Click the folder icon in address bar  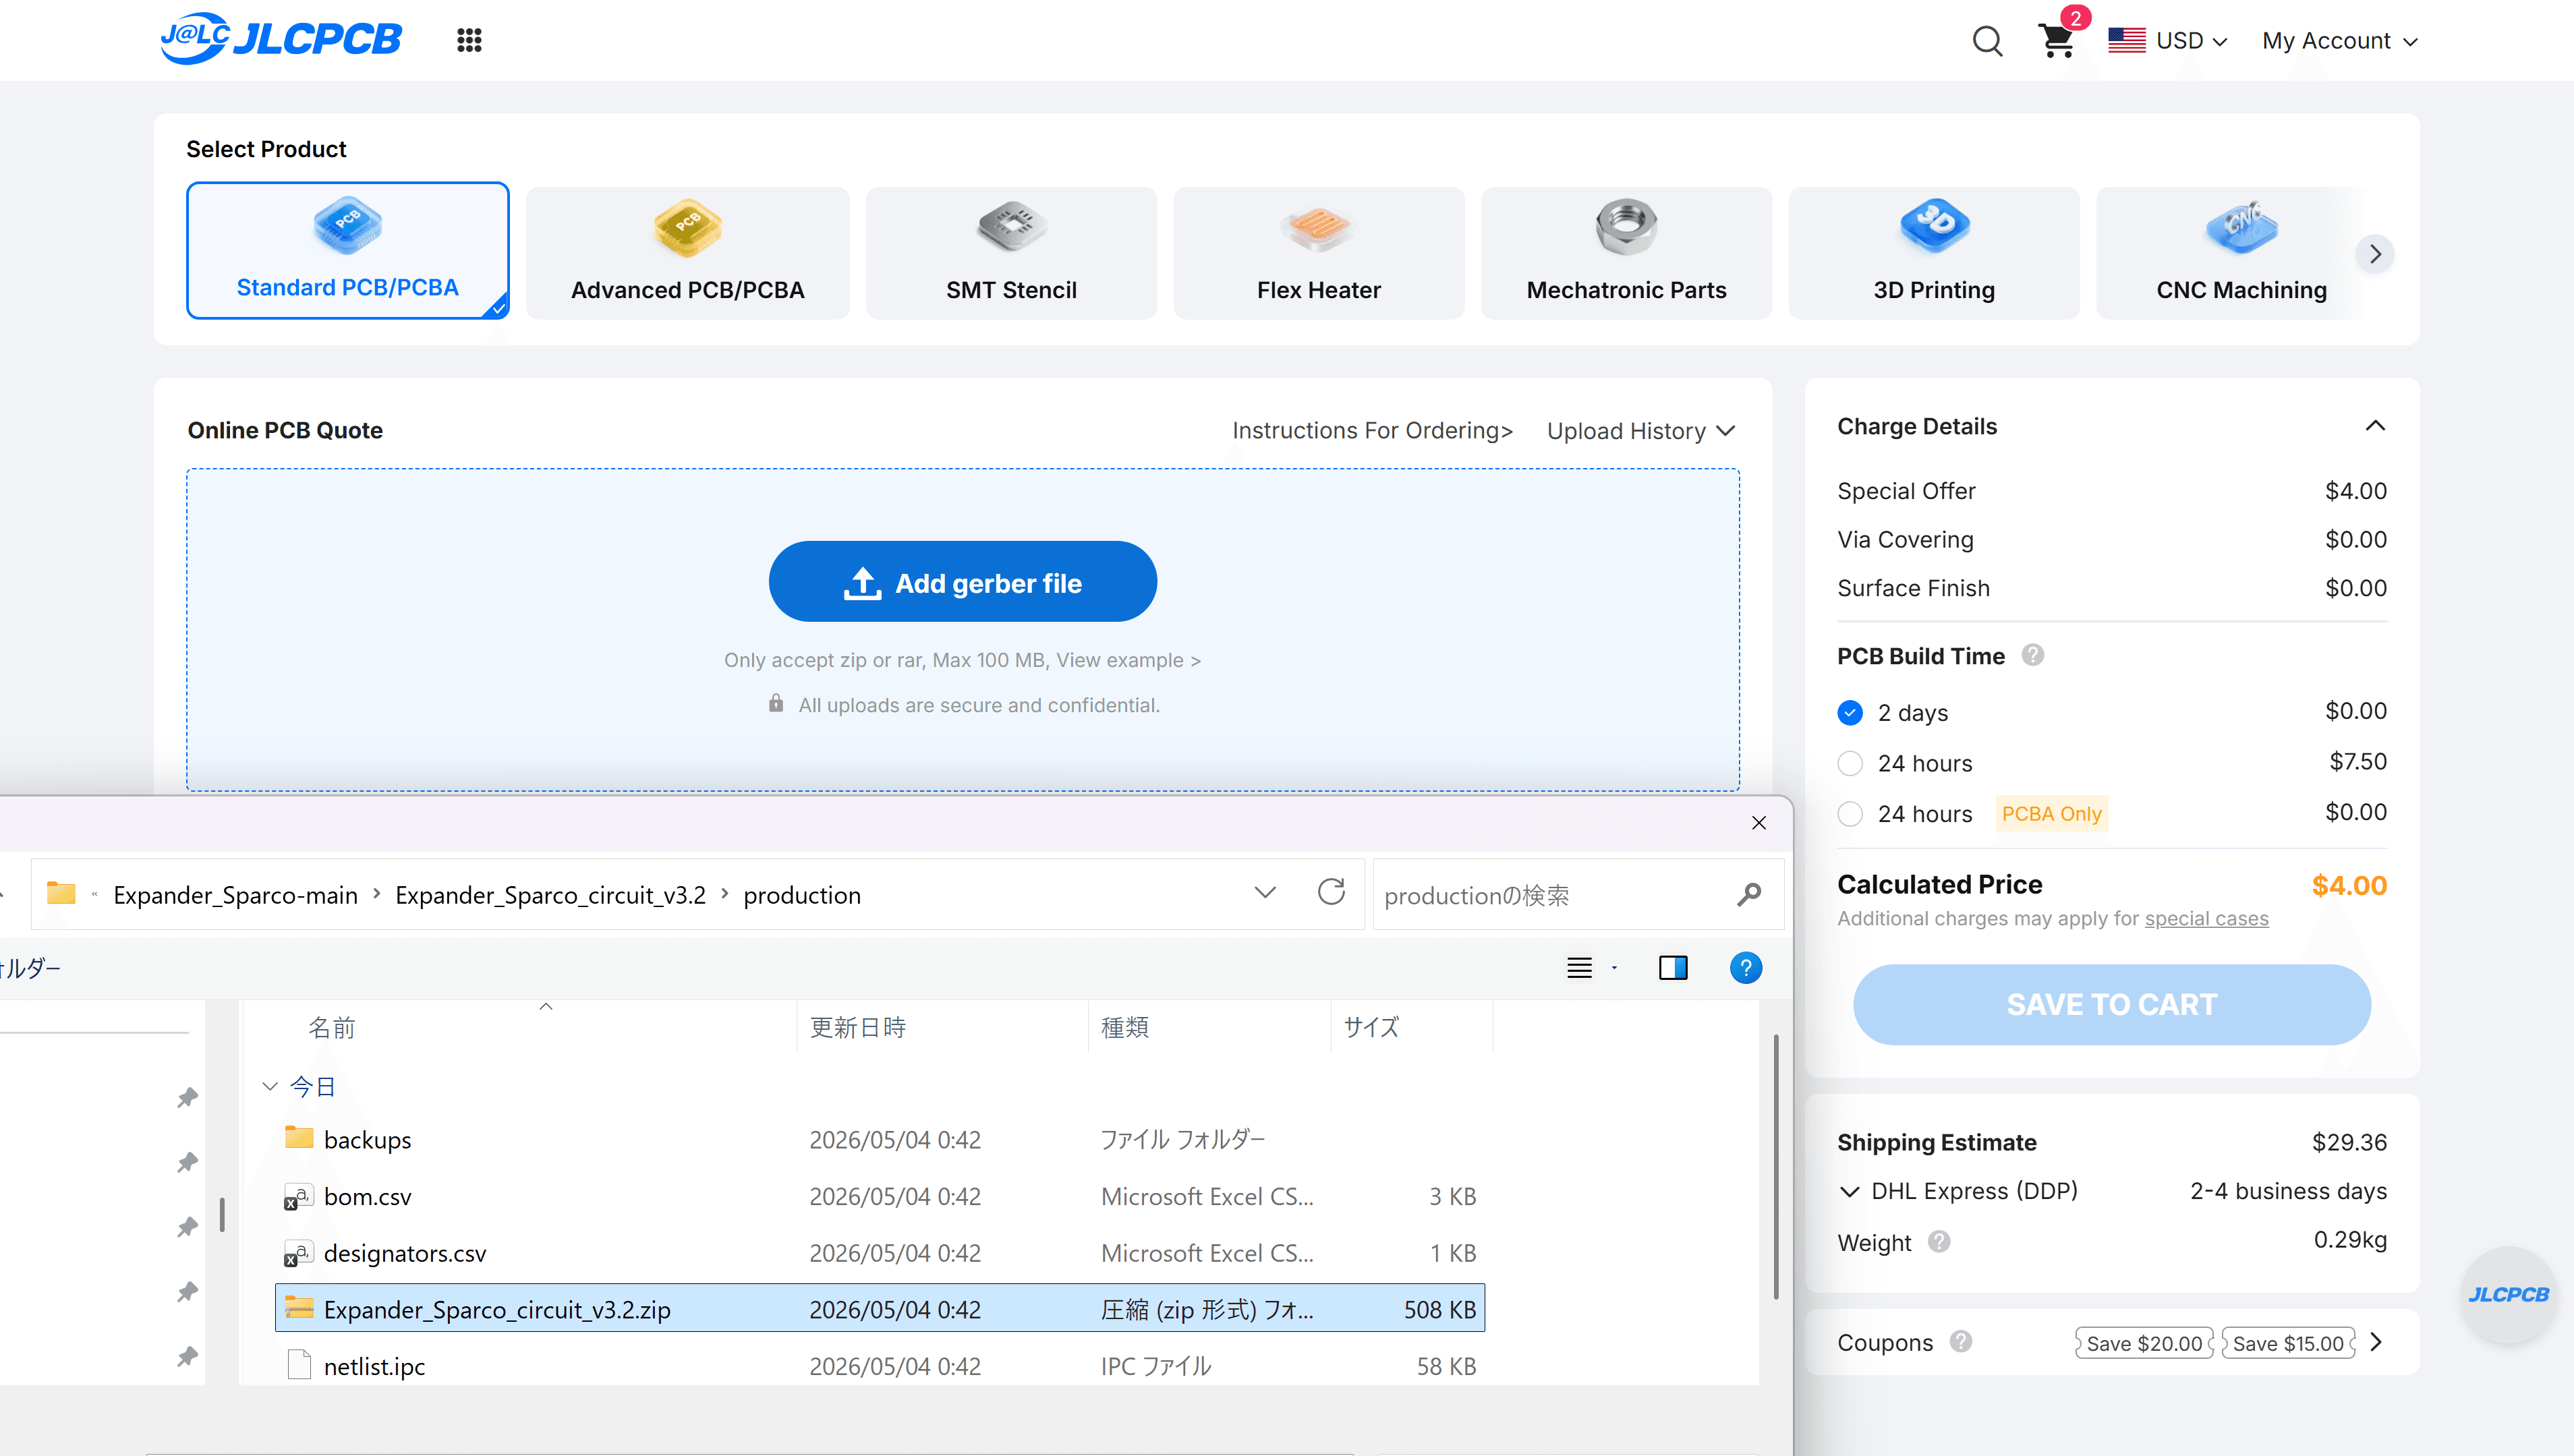[62, 893]
